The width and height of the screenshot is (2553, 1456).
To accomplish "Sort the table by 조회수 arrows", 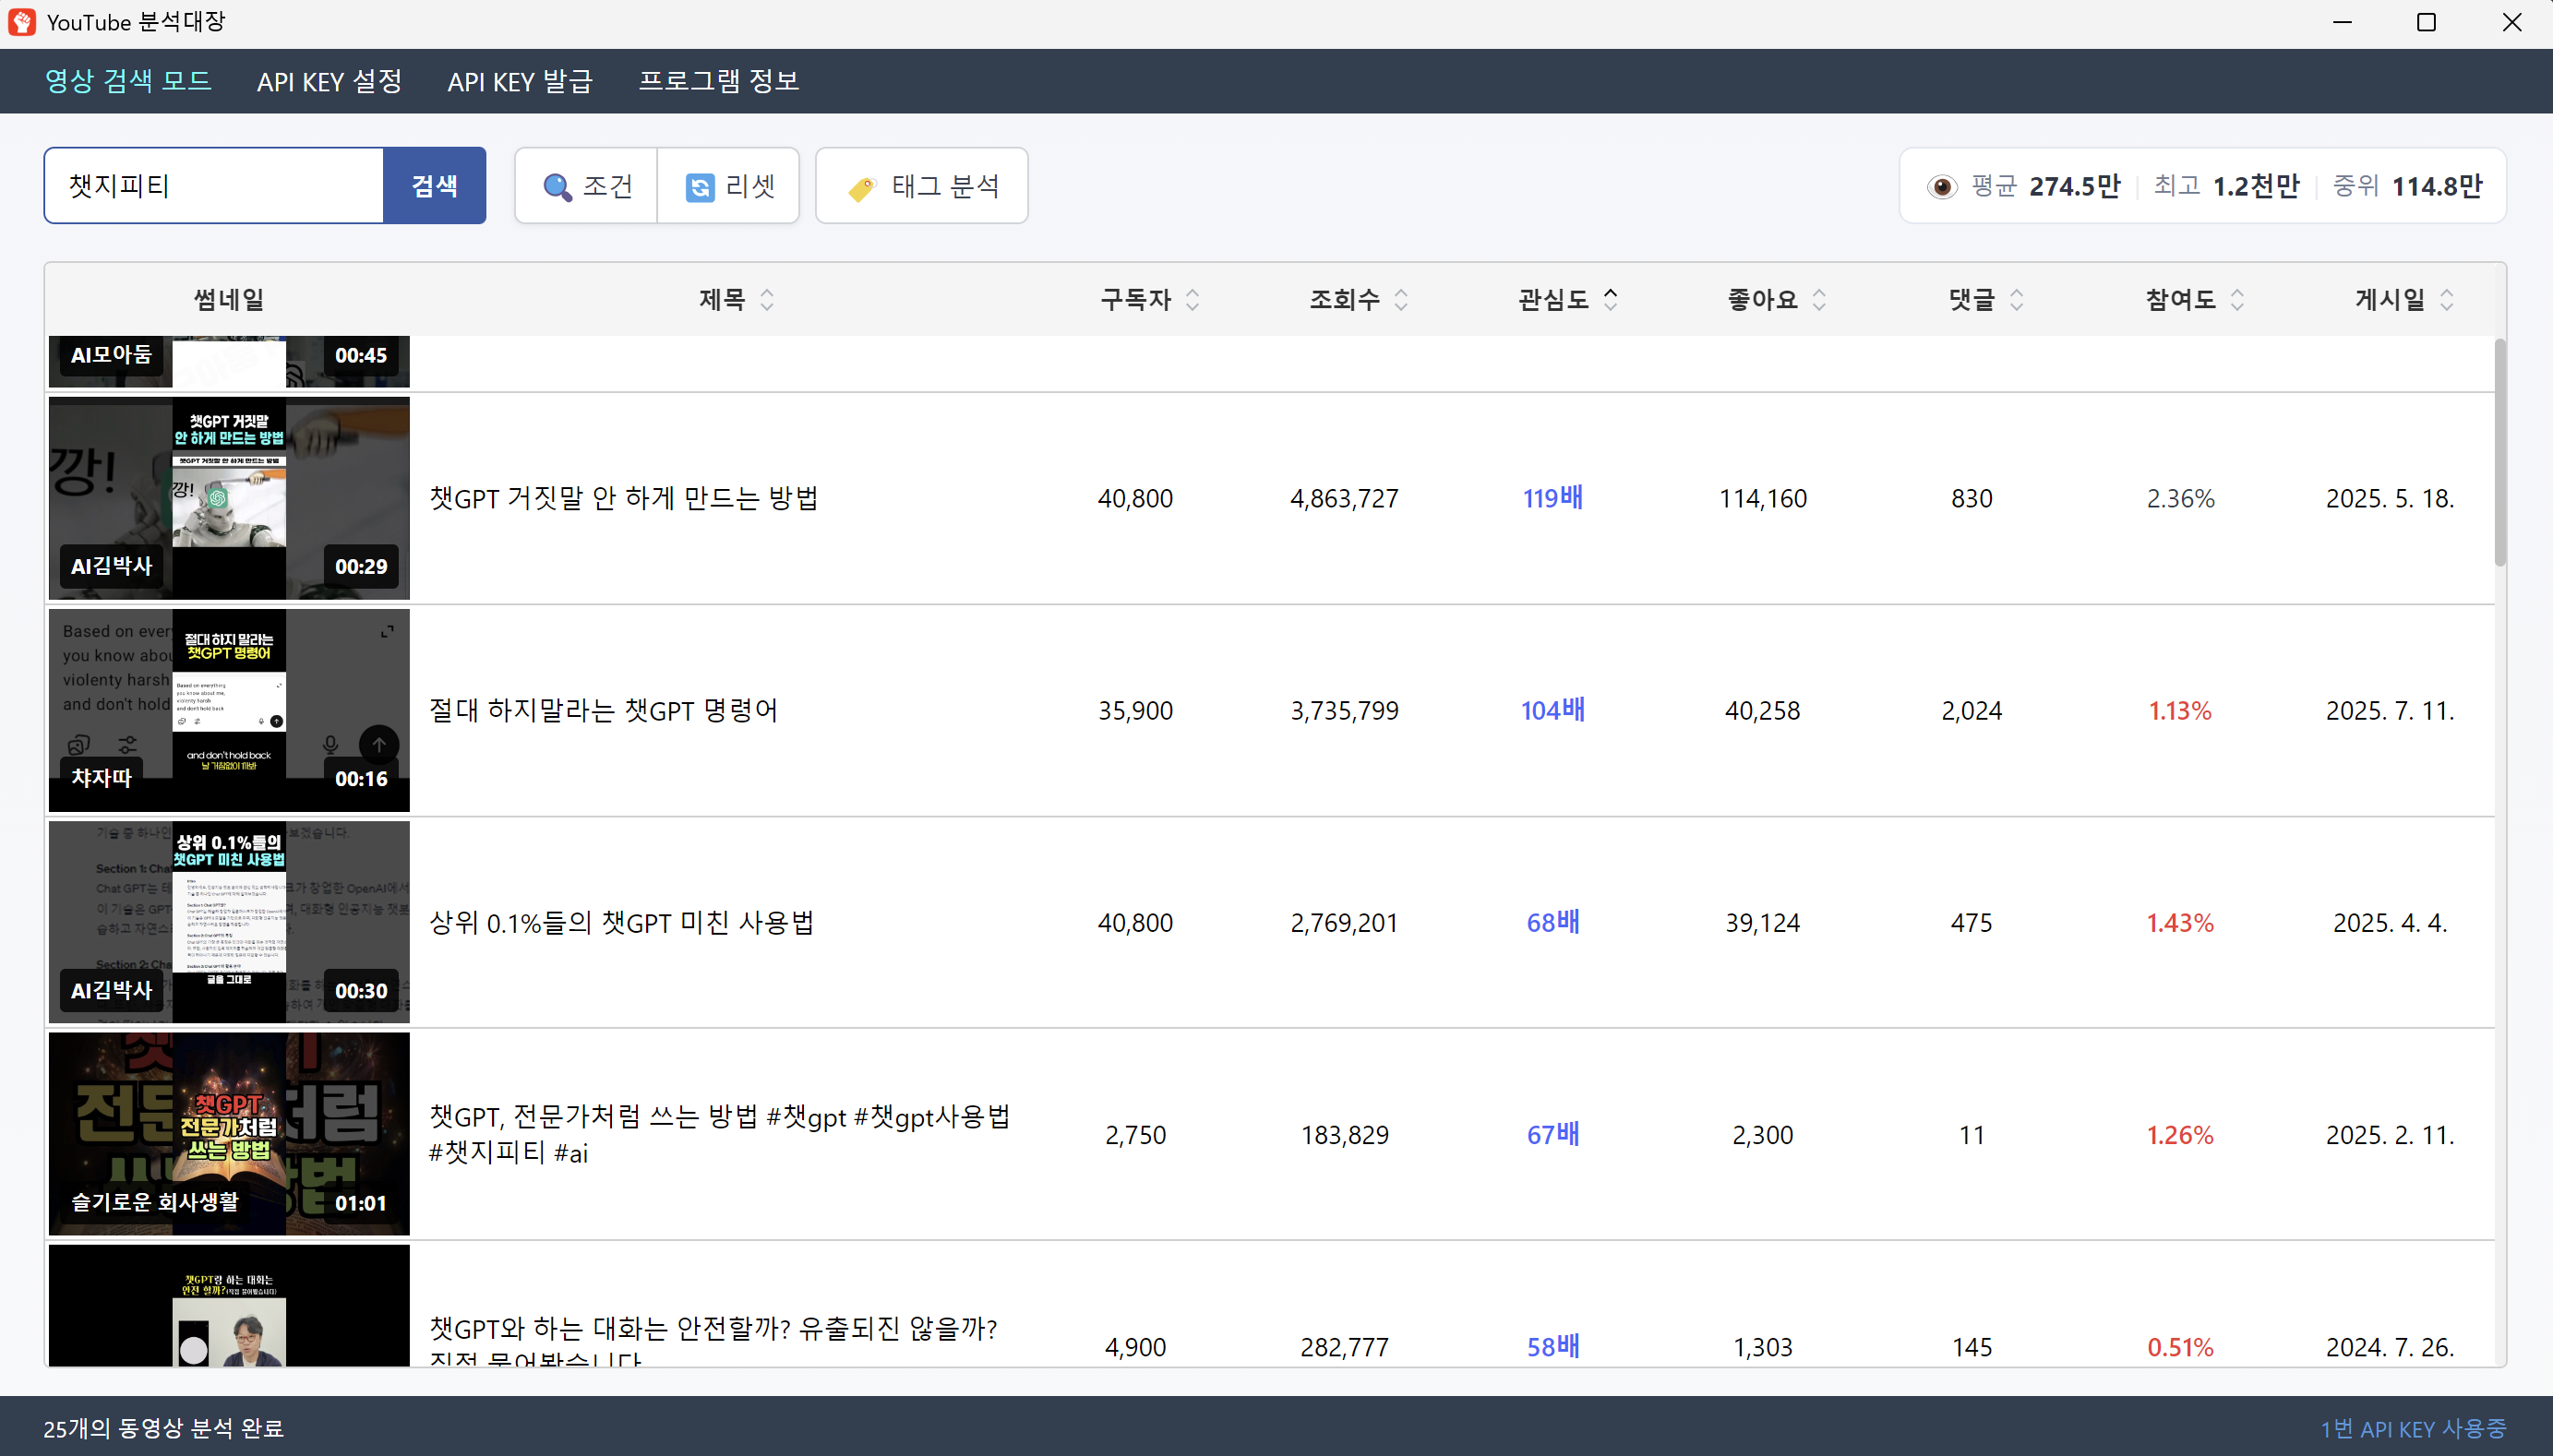I will [x=1401, y=300].
